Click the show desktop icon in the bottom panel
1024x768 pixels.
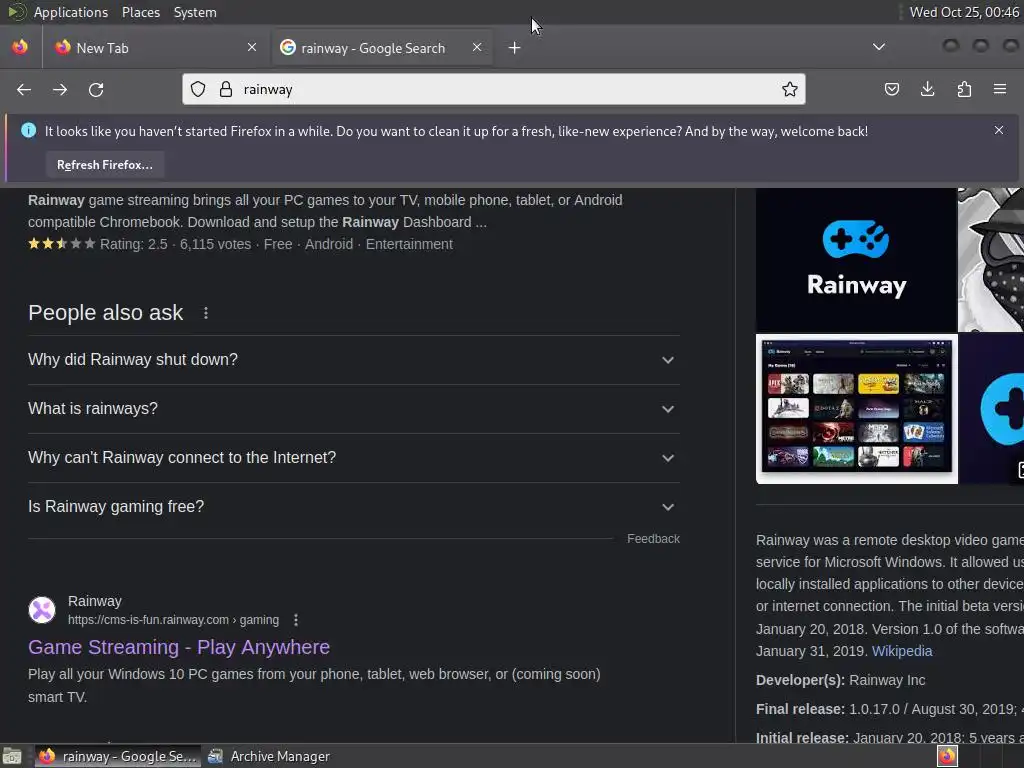tap(12, 756)
